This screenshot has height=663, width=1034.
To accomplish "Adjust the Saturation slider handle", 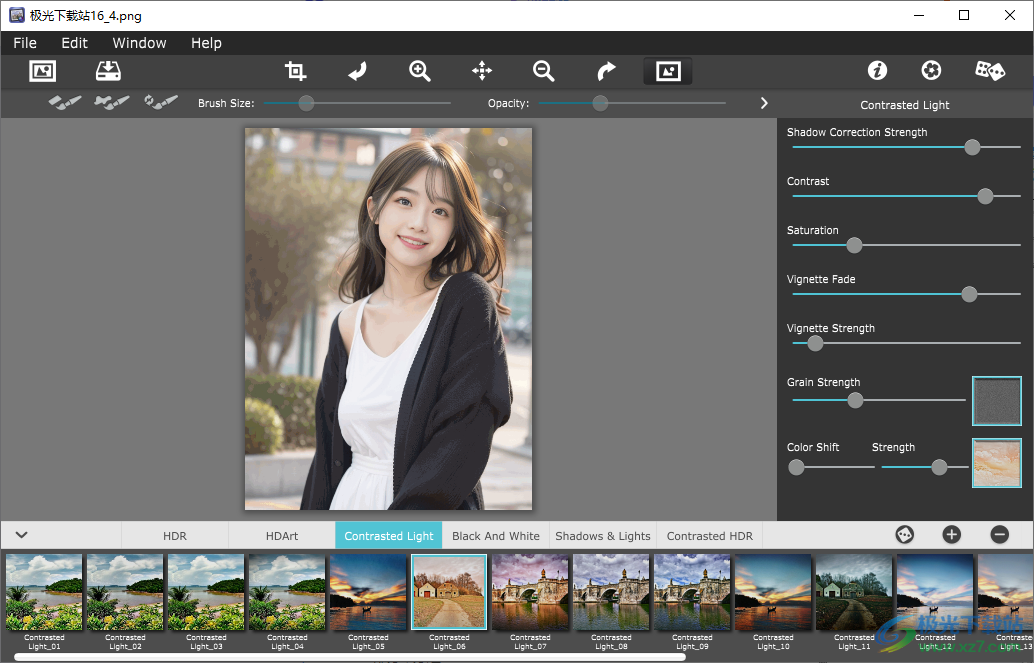I will [854, 245].
